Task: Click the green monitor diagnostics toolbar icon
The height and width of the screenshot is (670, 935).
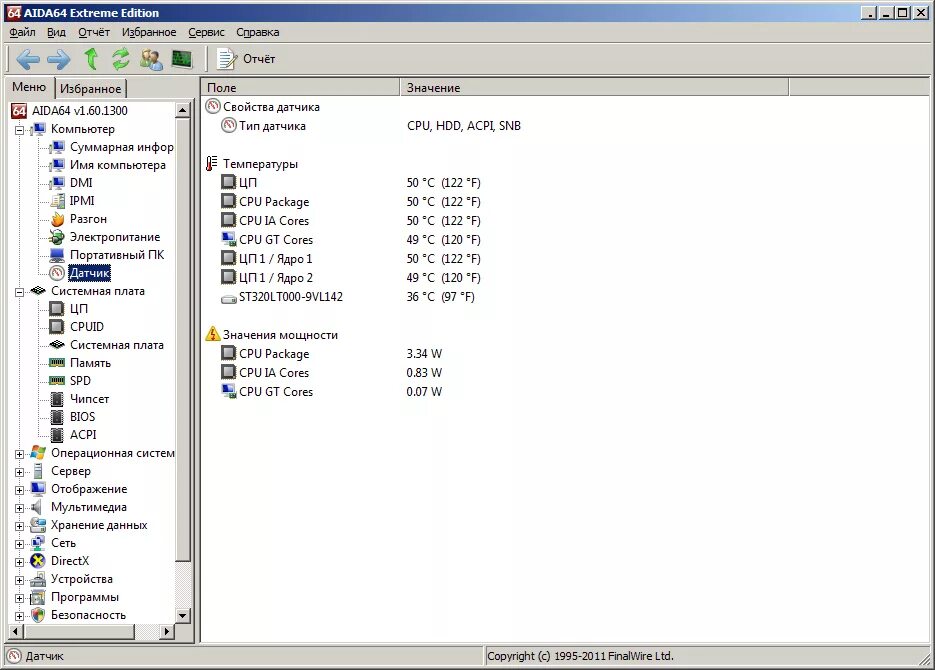Action: [182, 58]
